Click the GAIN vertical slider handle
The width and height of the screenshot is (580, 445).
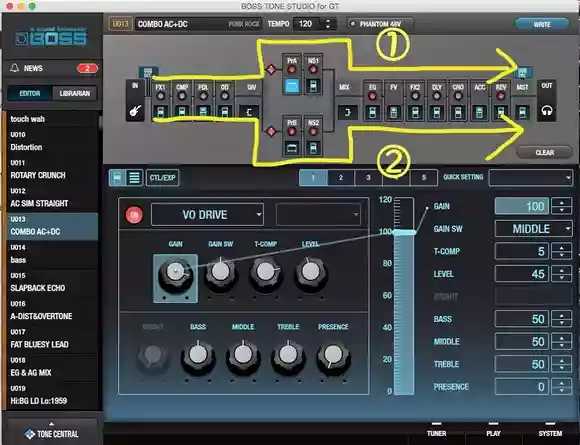click(404, 232)
